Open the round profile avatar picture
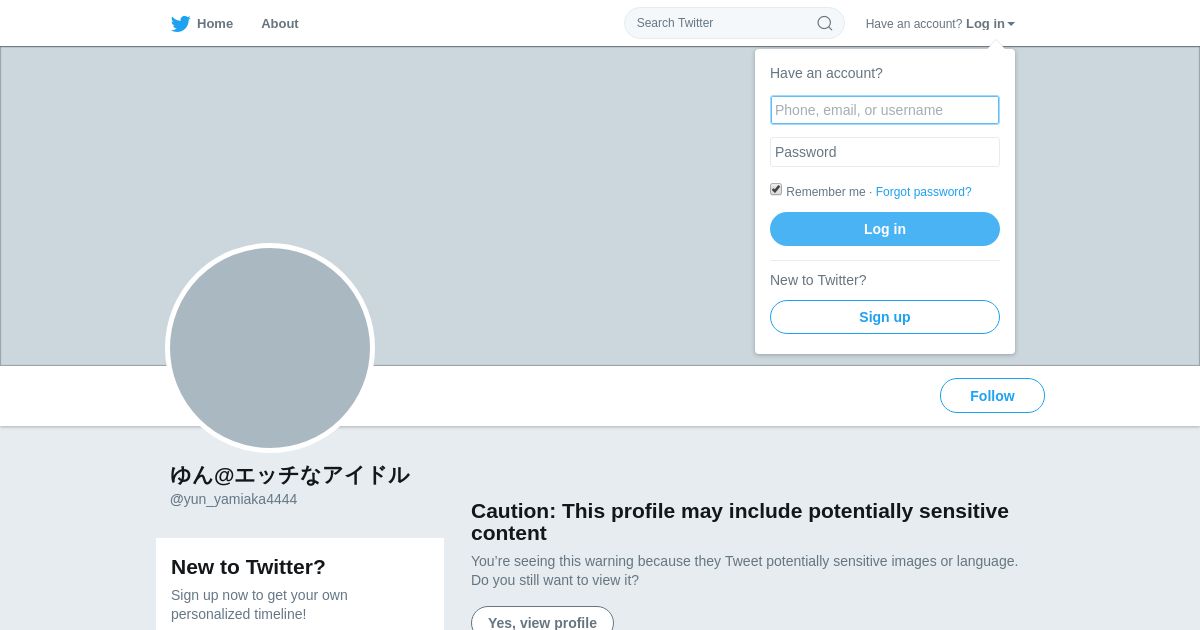Screen dimensions: 1200x630 point(270,348)
